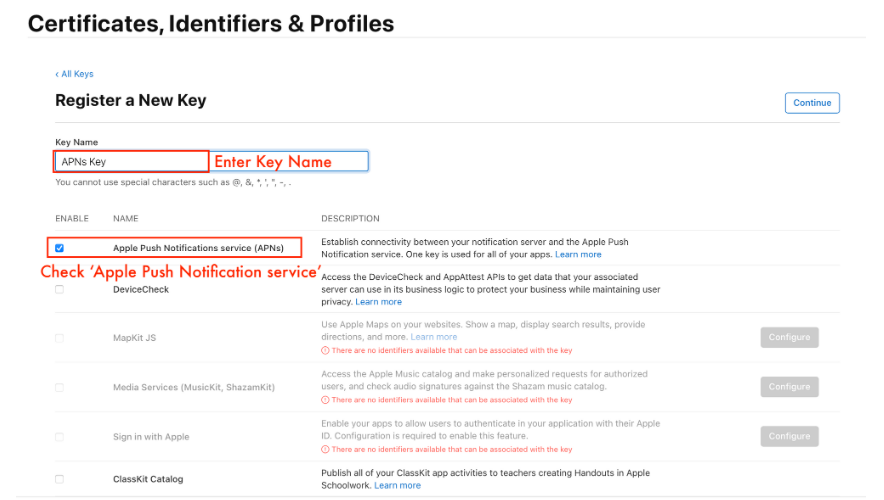Open Learn more link for DeviceCheck
The width and height of the screenshot is (884, 500).
(378, 302)
